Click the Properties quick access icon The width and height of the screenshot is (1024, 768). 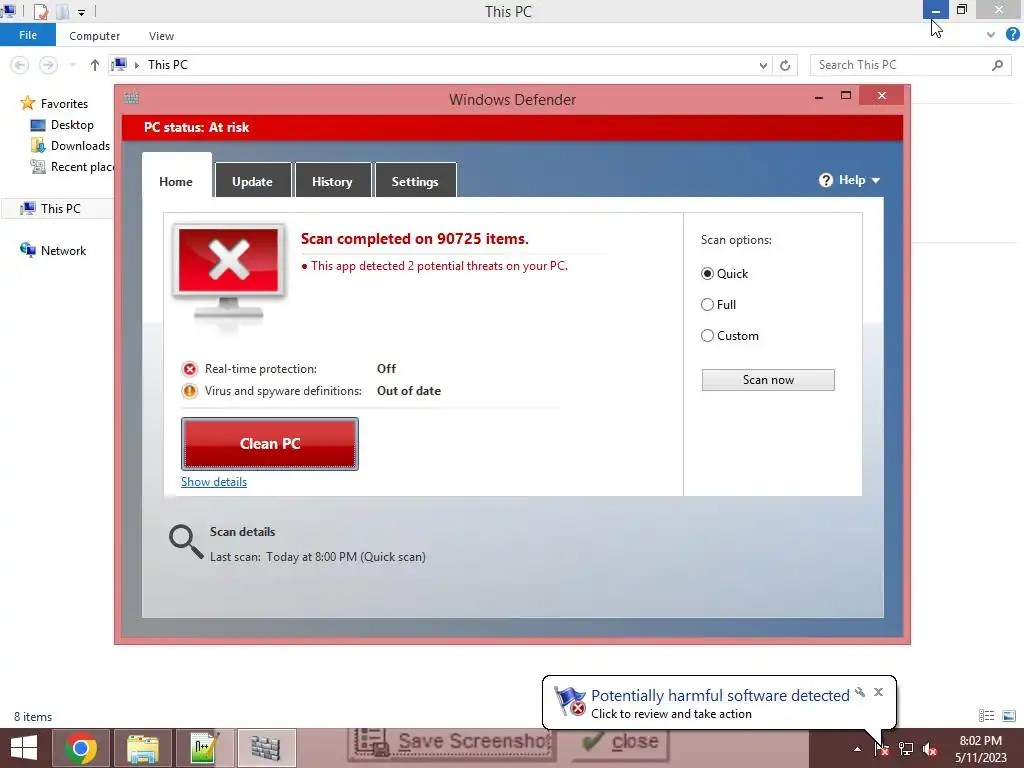pos(40,11)
